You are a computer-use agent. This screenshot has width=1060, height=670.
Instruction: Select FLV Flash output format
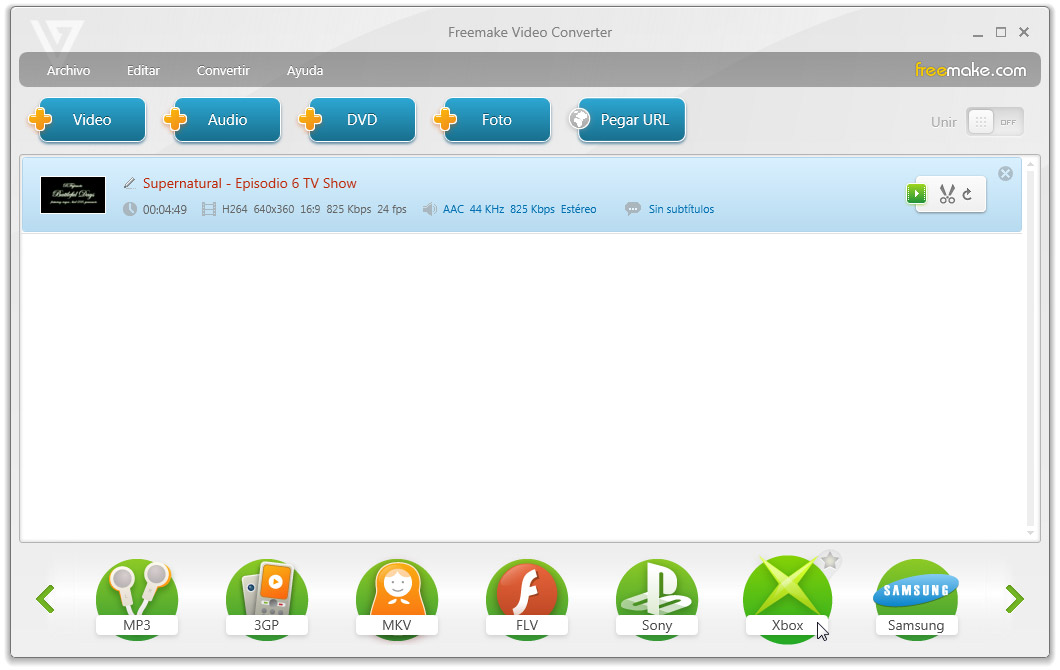click(x=527, y=598)
